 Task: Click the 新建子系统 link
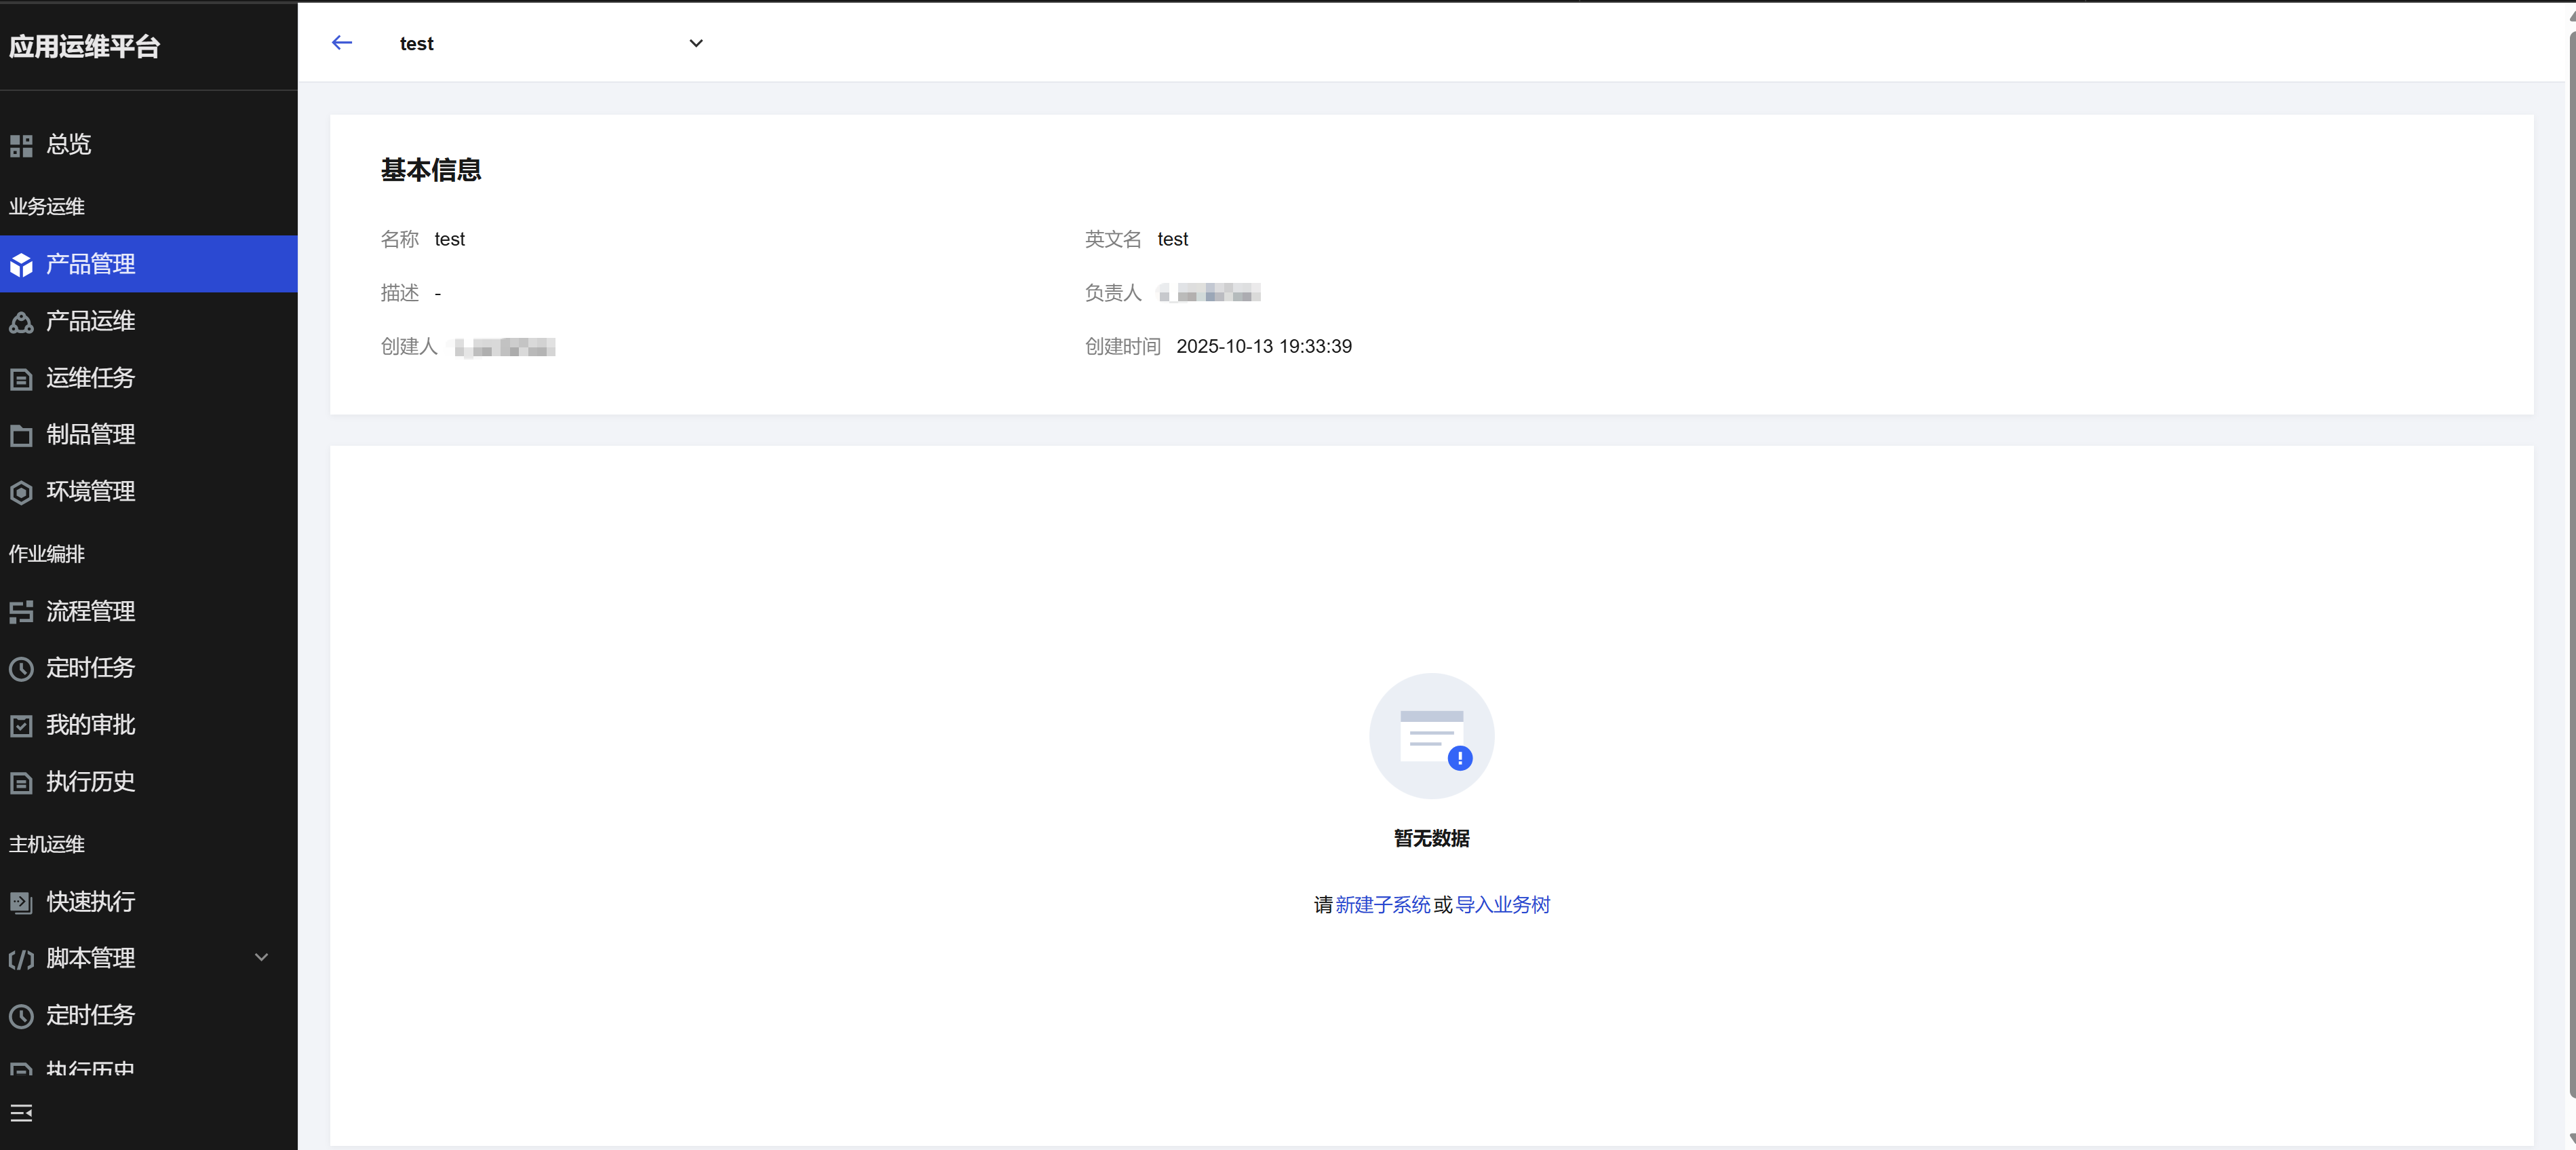[1382, 905]
